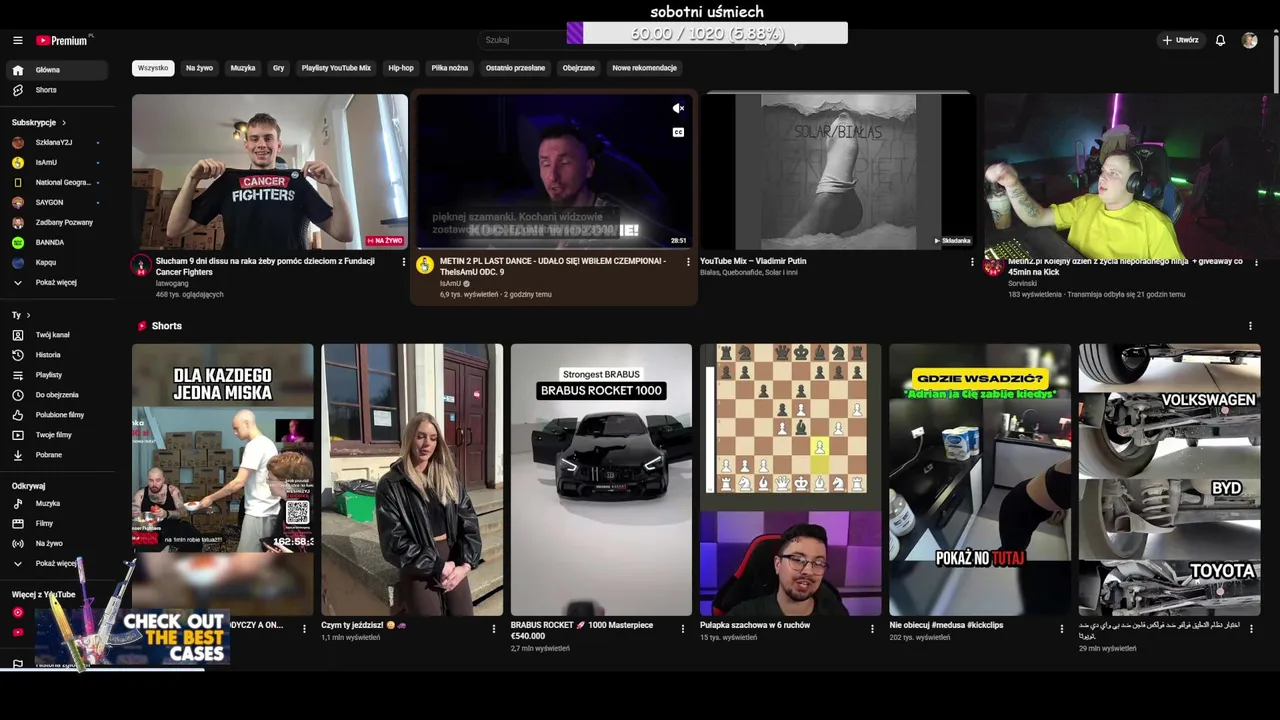1280x720 pixels.
Task: Select the Nowe rekomendacje chip
Action: [x=645, y=68]
